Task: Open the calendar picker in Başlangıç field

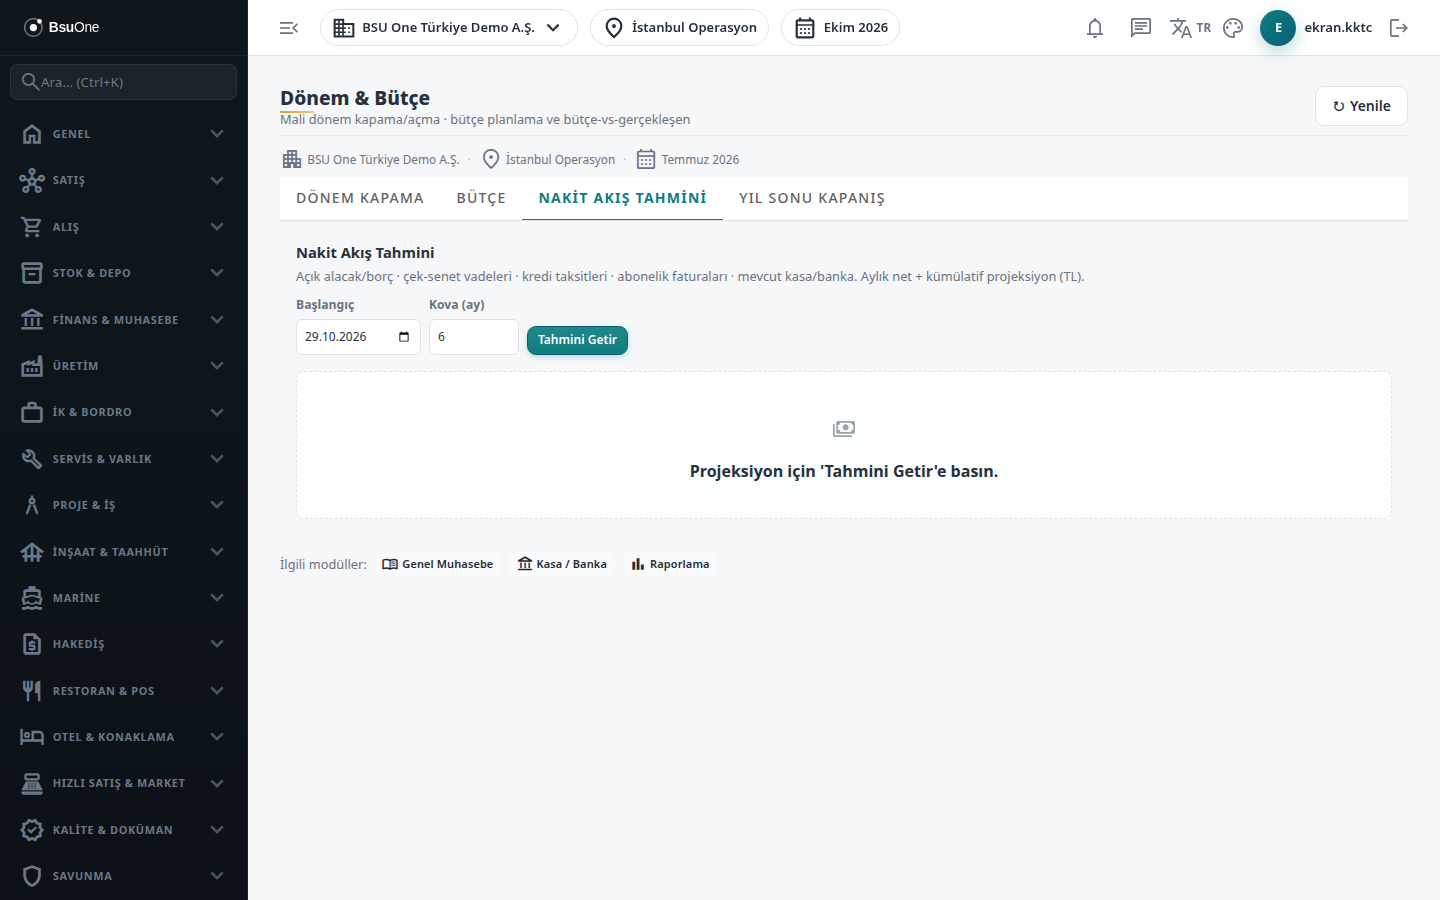Action: point(404,337)
